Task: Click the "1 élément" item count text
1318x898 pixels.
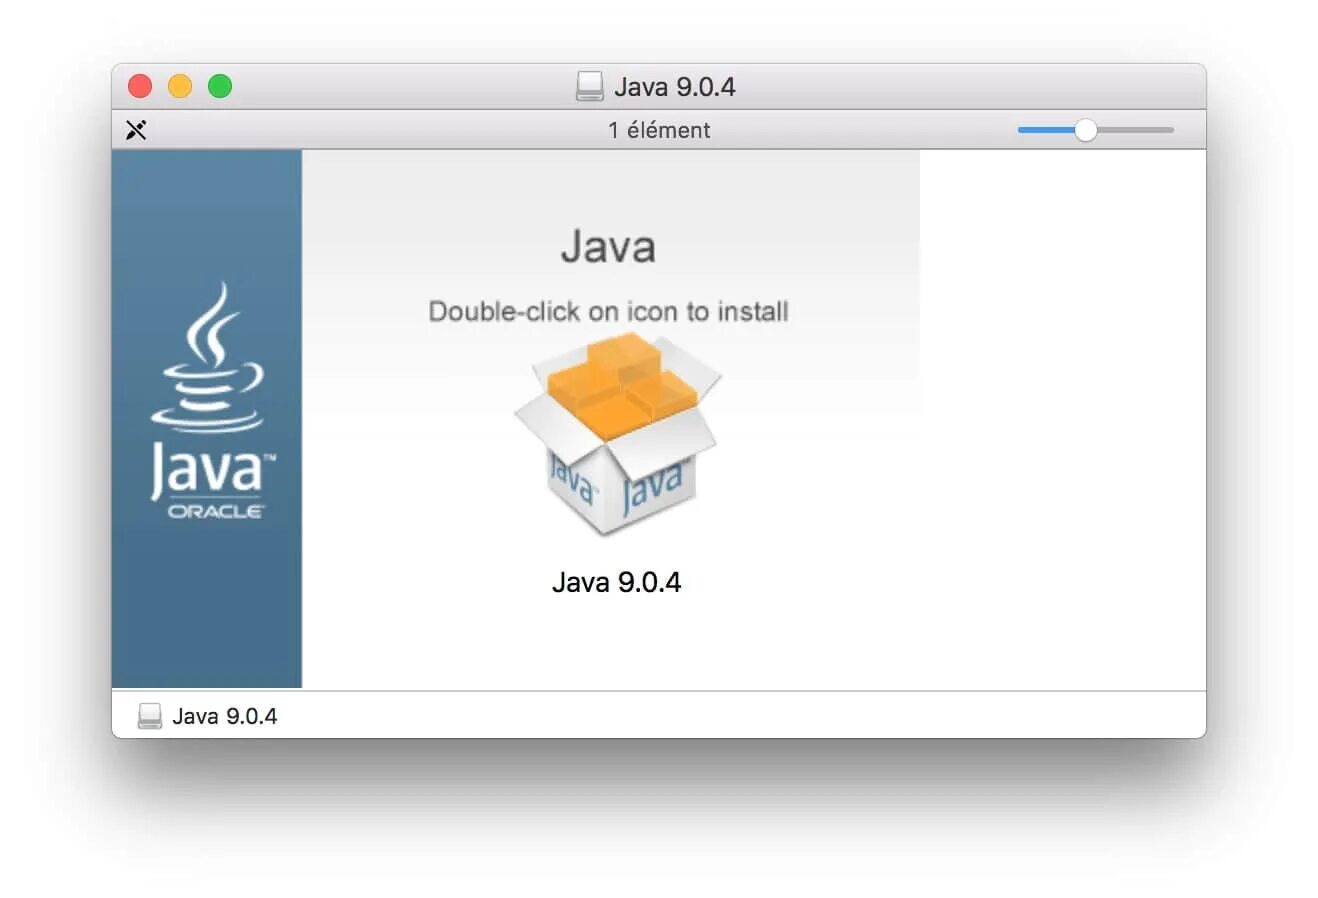Action: coord(659,130)
